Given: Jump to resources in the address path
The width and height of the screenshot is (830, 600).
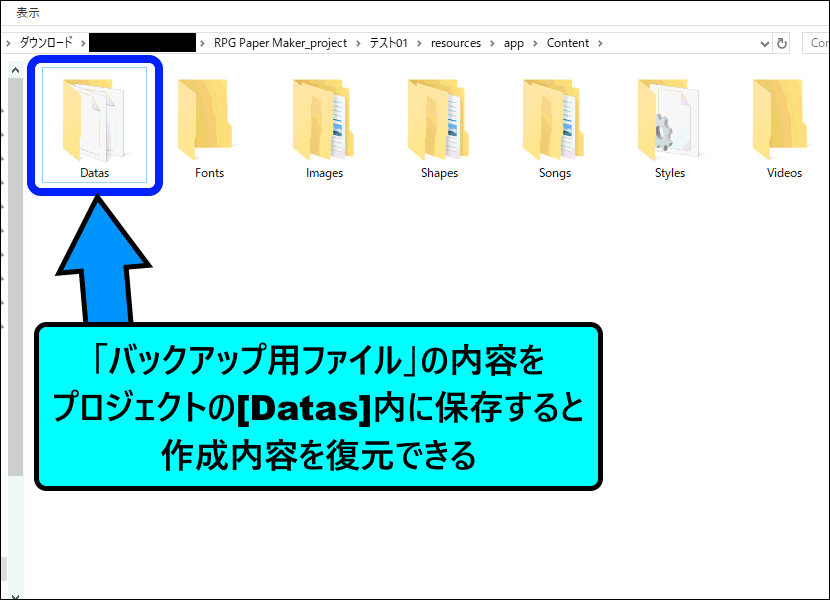Looking at the screenshot, I should tap(455, 43).
